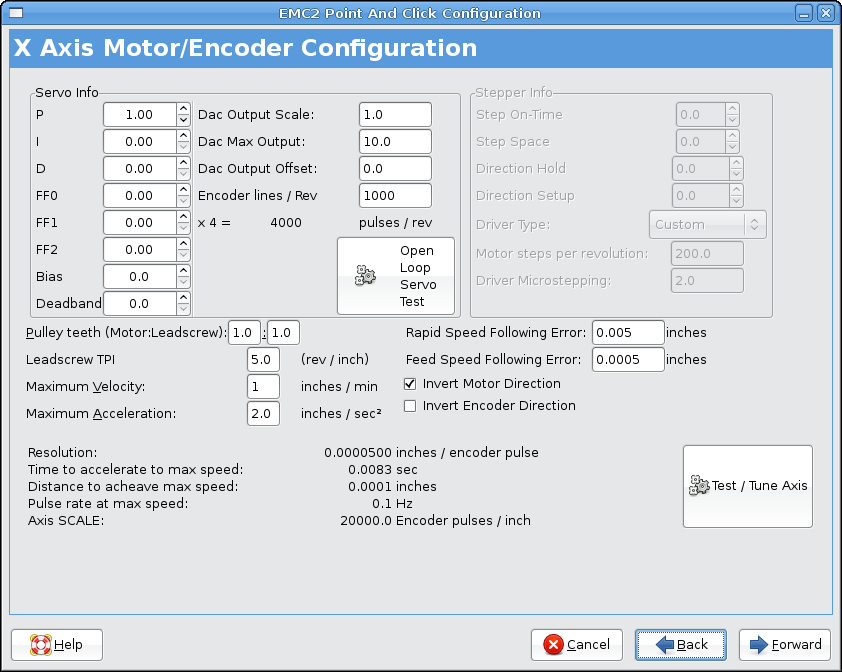Image resolution: width=842 pixels, height=672 pixels.
Task: Click the Test / Tune Axis button
Action: point(747,486)
